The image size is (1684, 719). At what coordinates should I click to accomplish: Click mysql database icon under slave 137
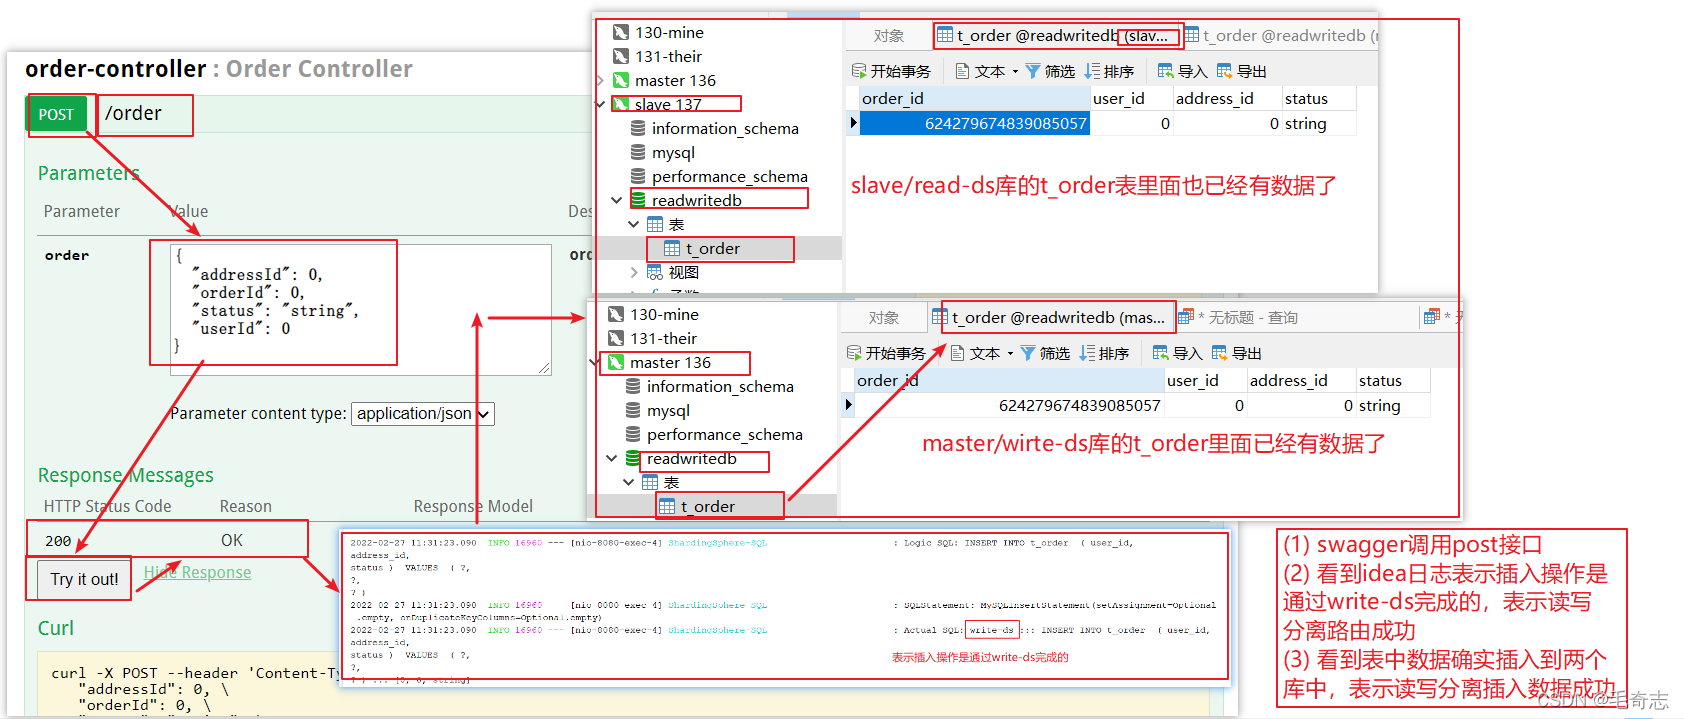638,152
